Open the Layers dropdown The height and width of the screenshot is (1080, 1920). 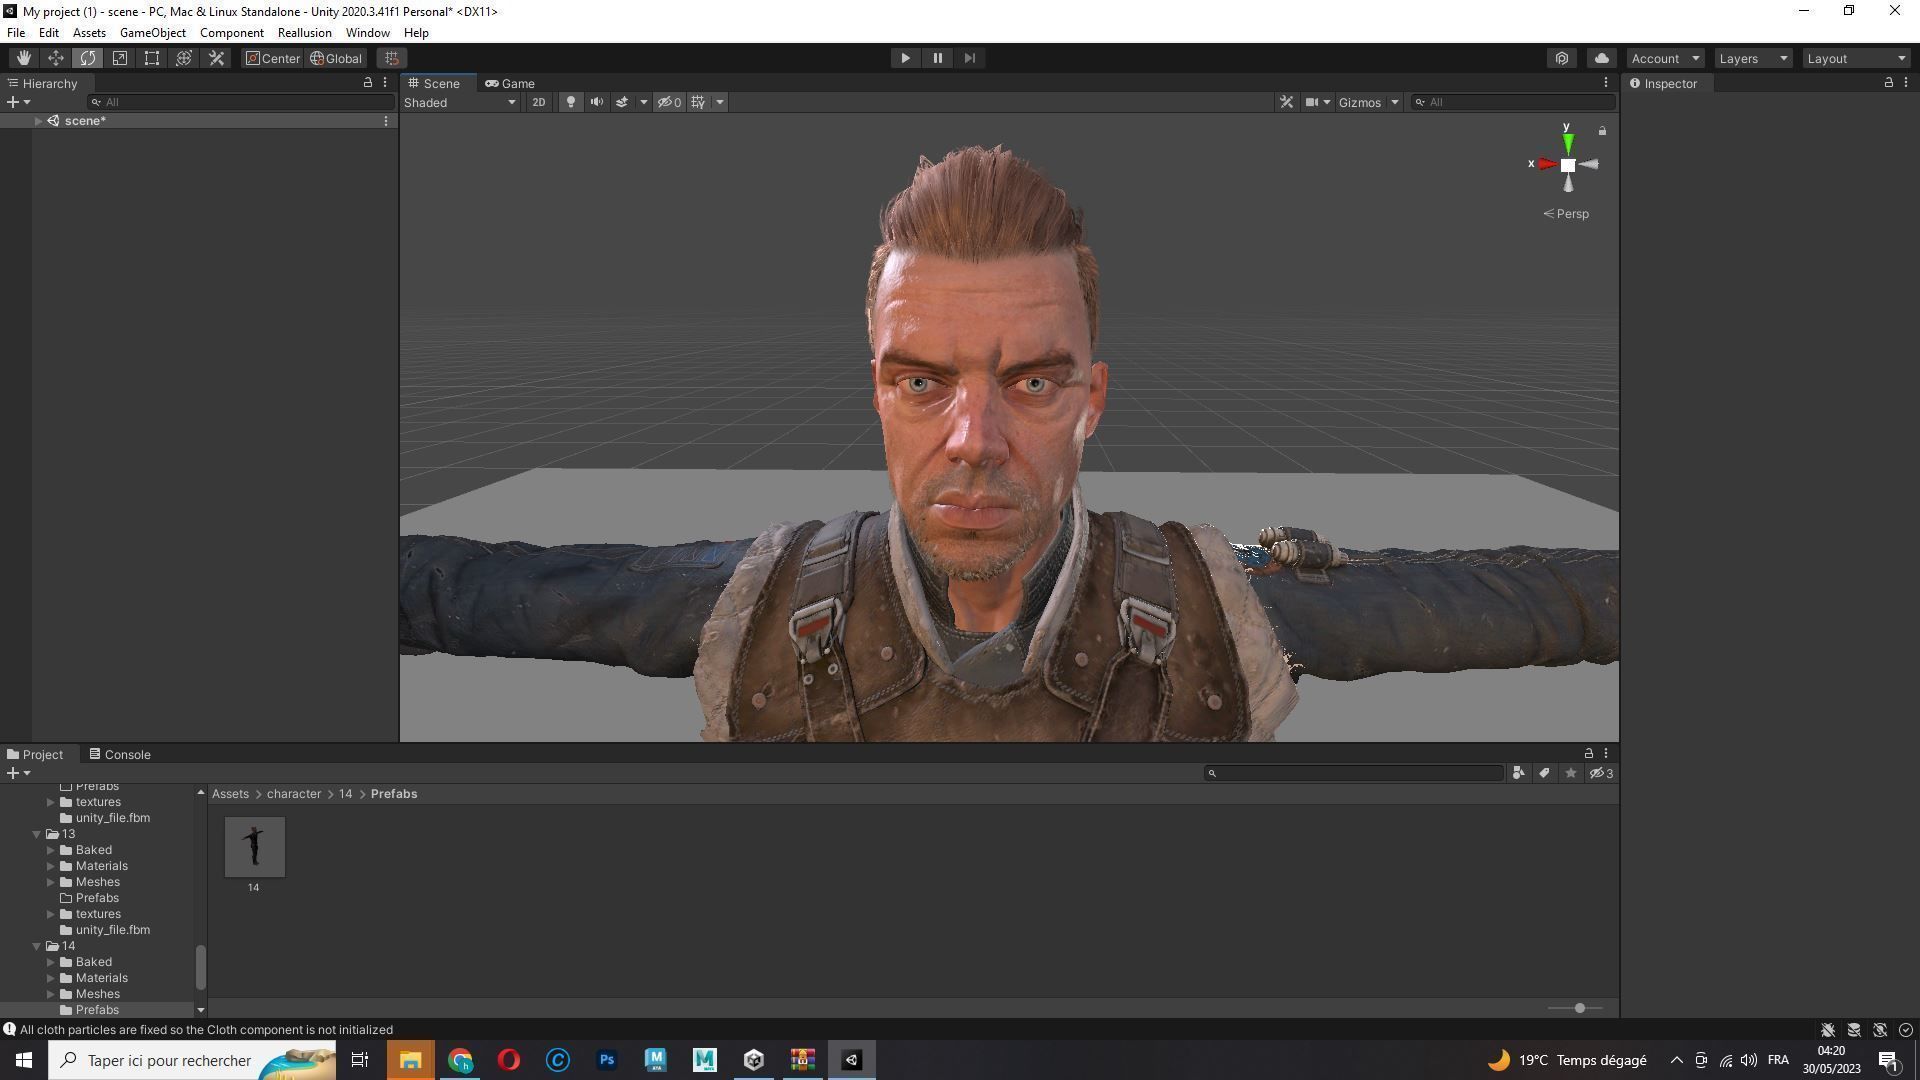[x=1753, y=58]
